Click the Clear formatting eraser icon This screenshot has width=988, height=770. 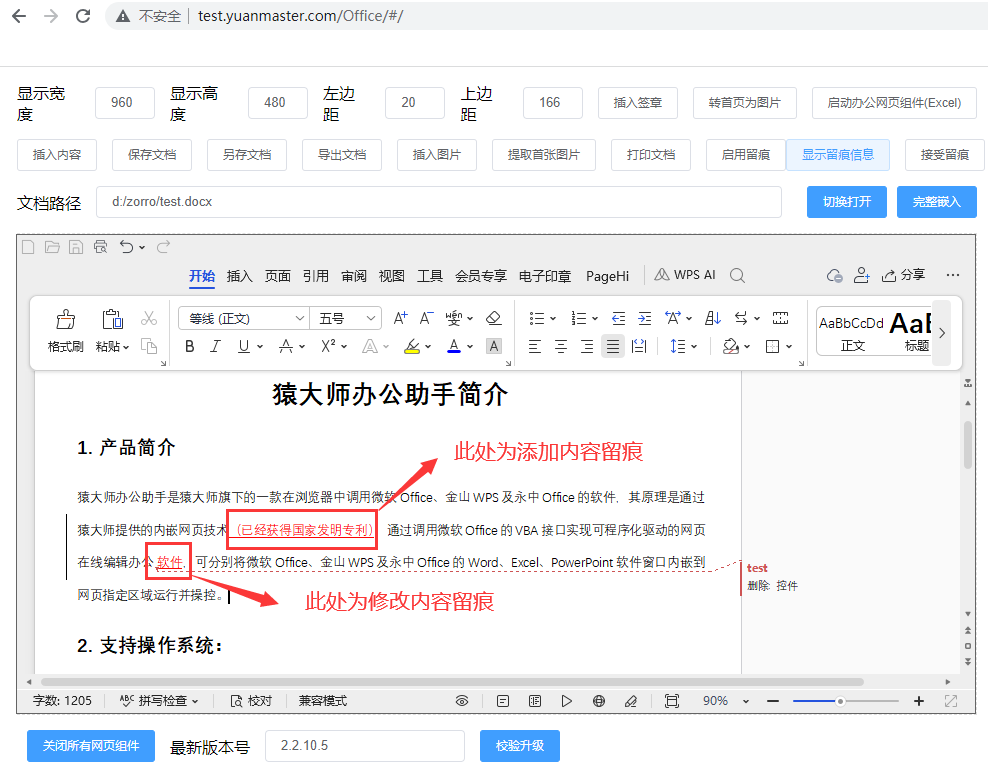494,318
